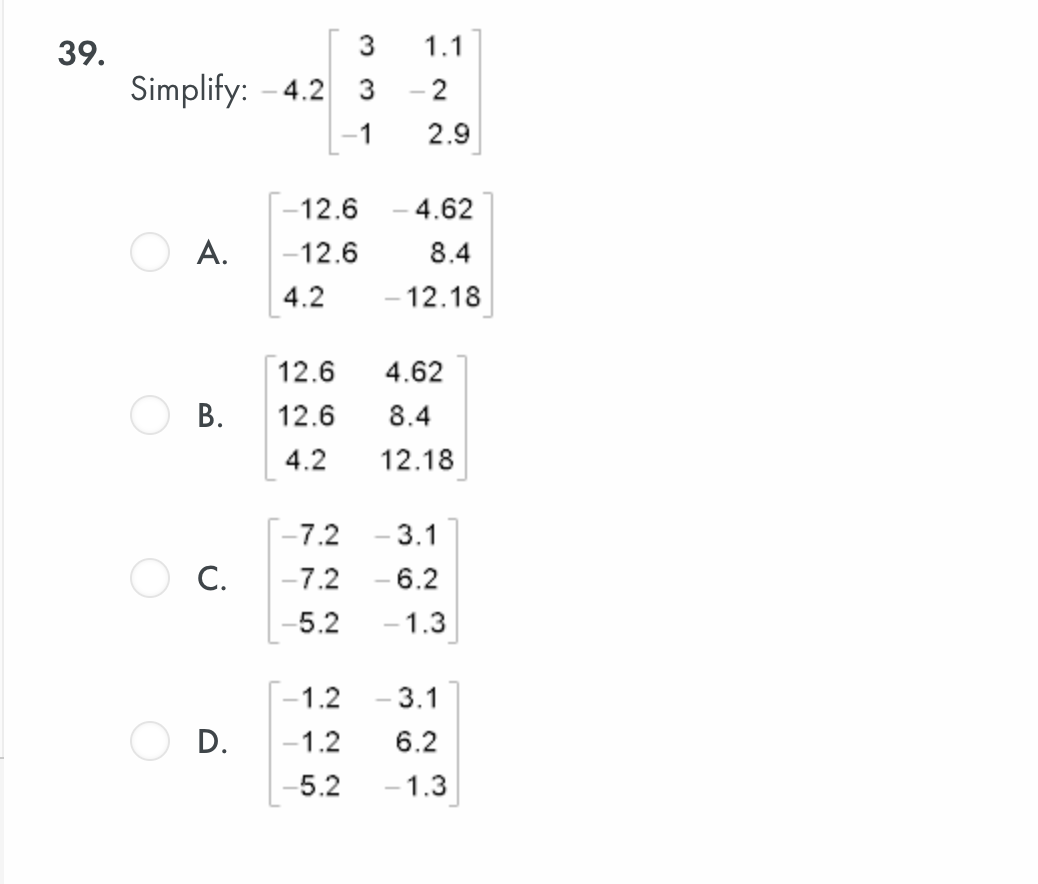The width and height of the screenshot is (1038, 884).
Task: Select the radio button for answer B
Action: (x=149, y=416)
